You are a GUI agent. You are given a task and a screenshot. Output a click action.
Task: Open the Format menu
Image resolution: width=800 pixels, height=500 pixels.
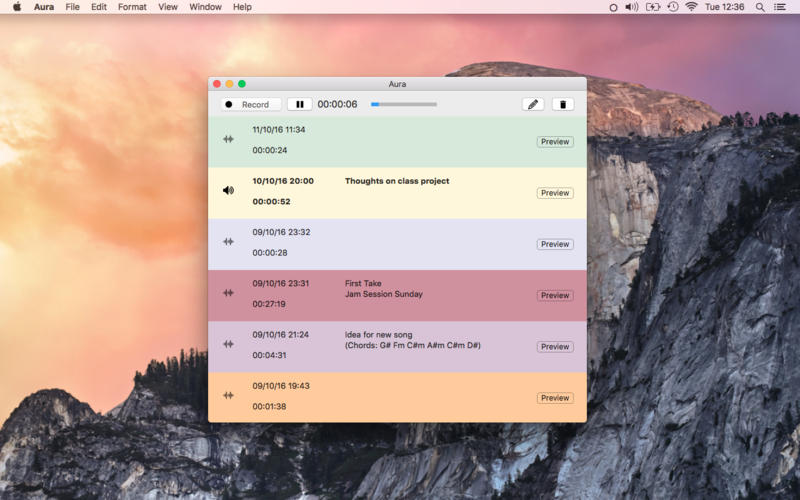(x=132, y=7)
